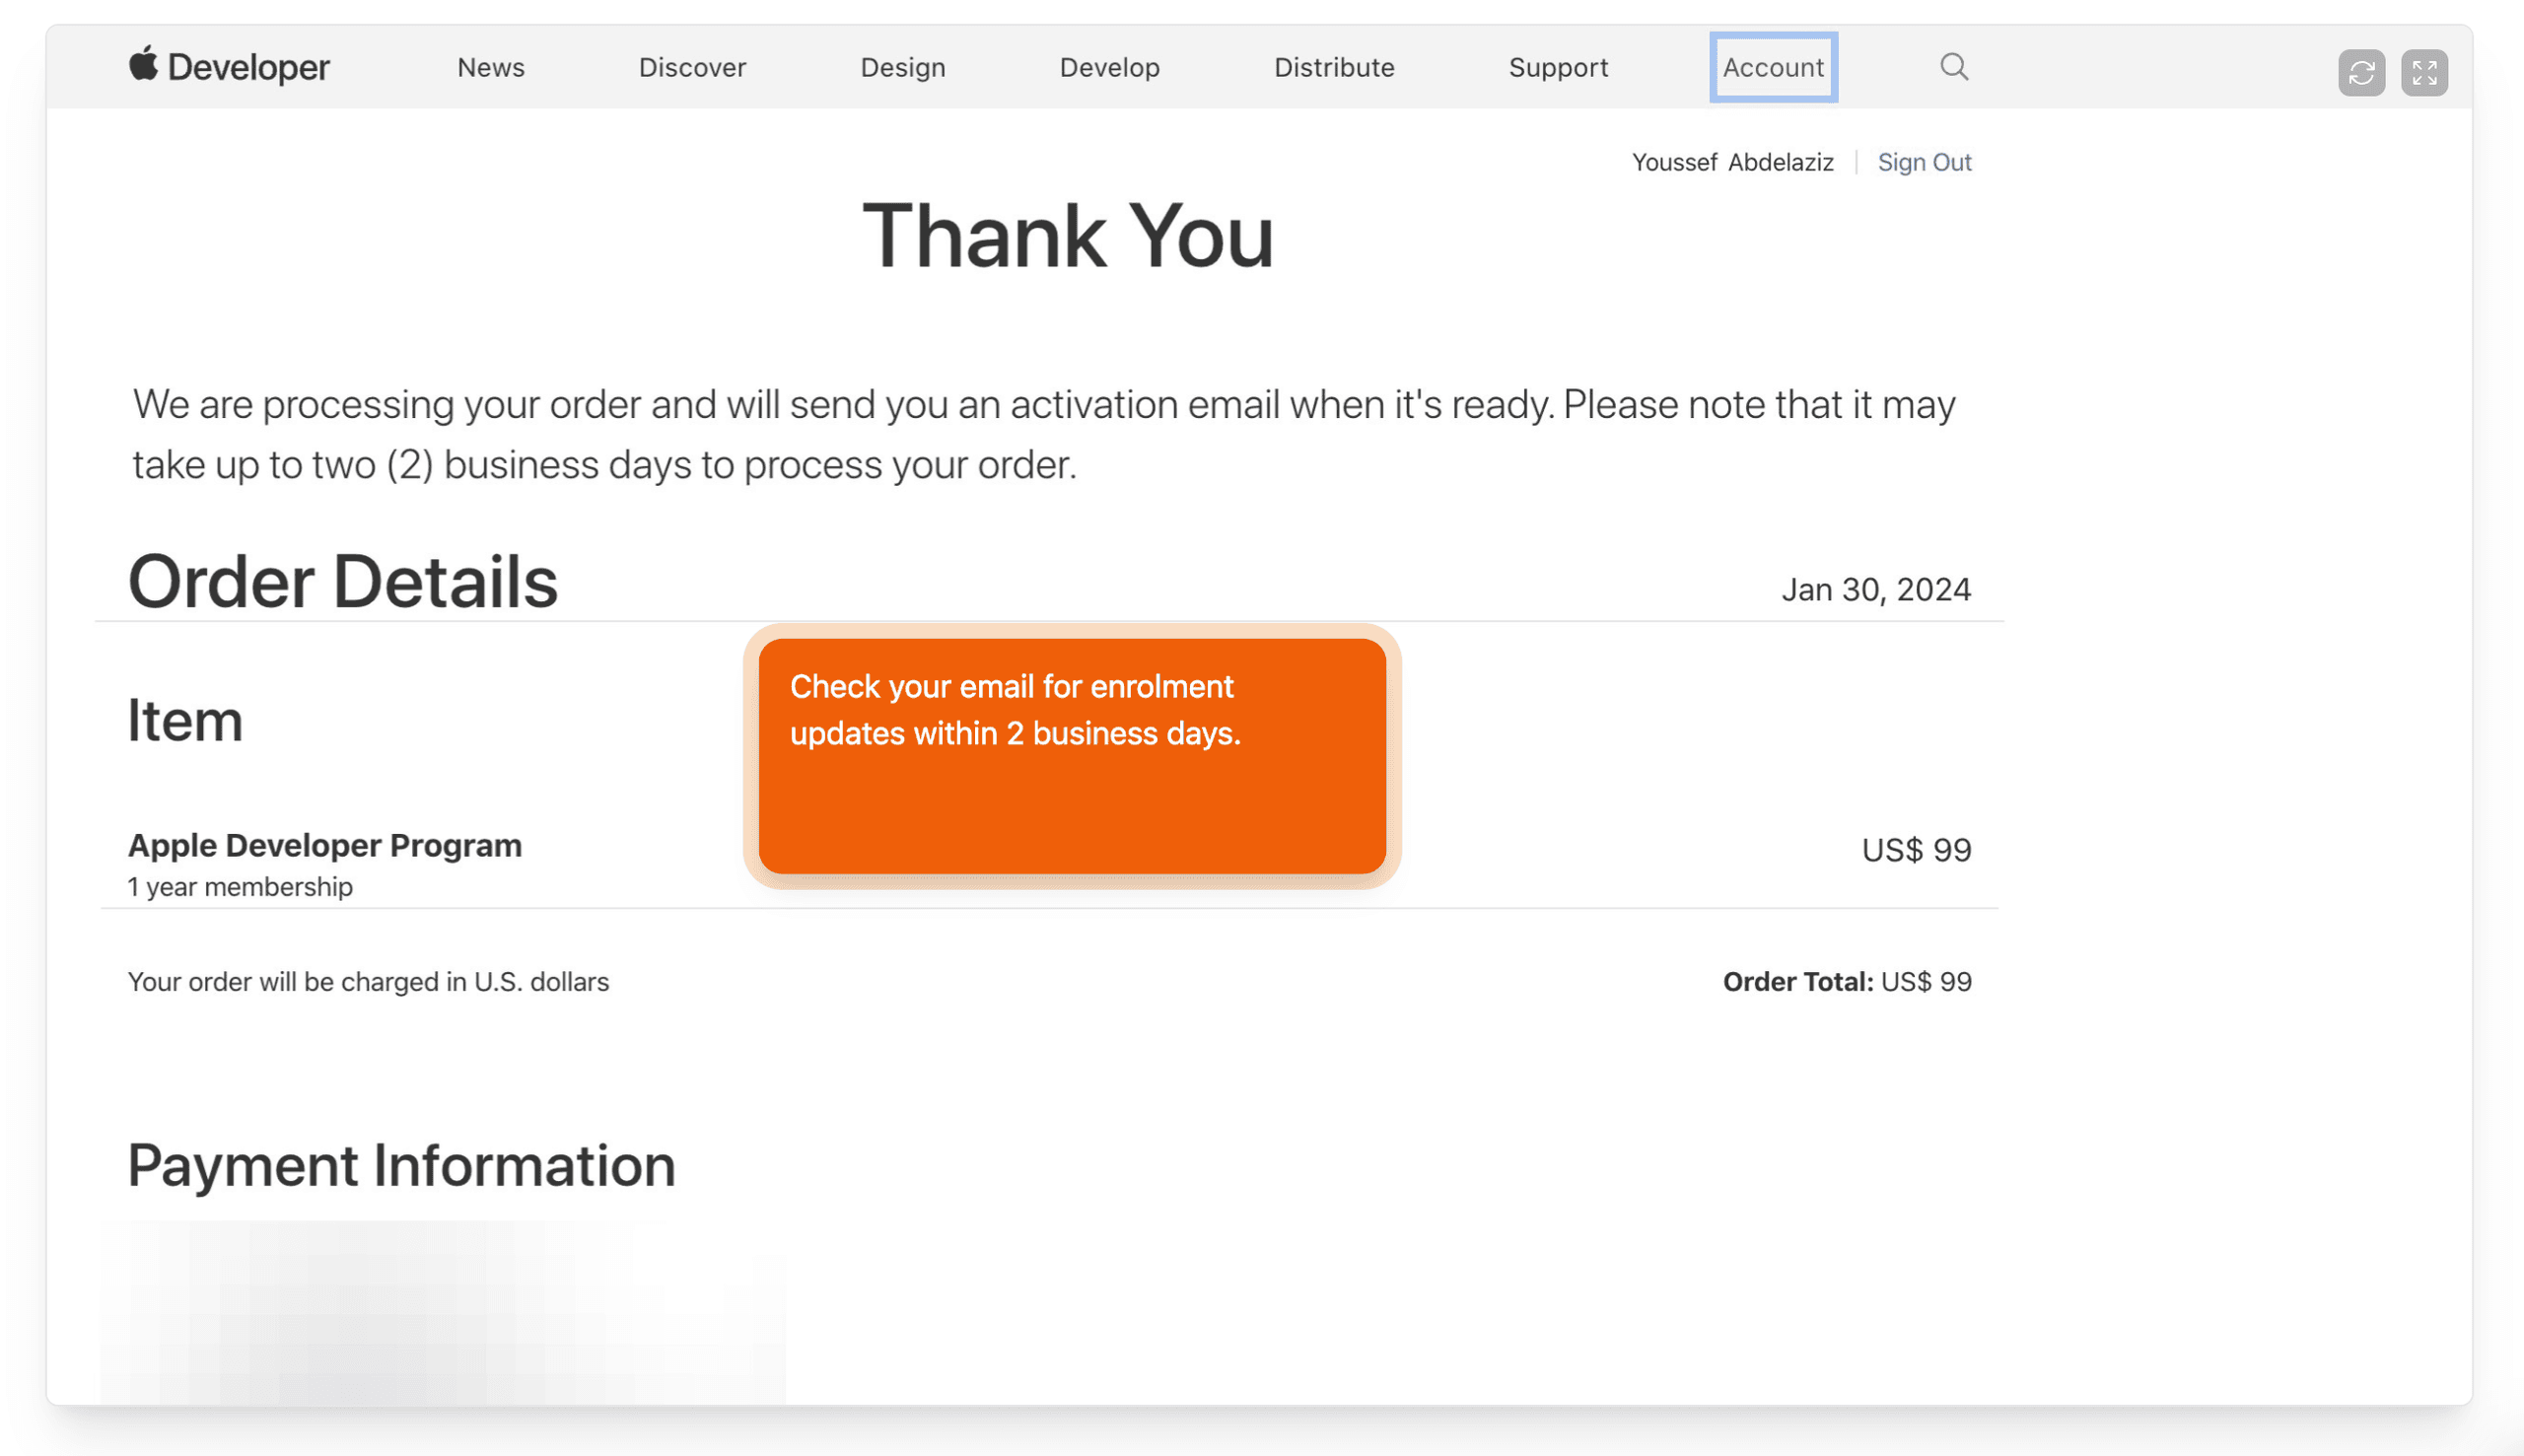Screen dimensions: 2524x1456
Task: Click the Order Details heading
Action: pyautogui.click(x=342, y=582)
